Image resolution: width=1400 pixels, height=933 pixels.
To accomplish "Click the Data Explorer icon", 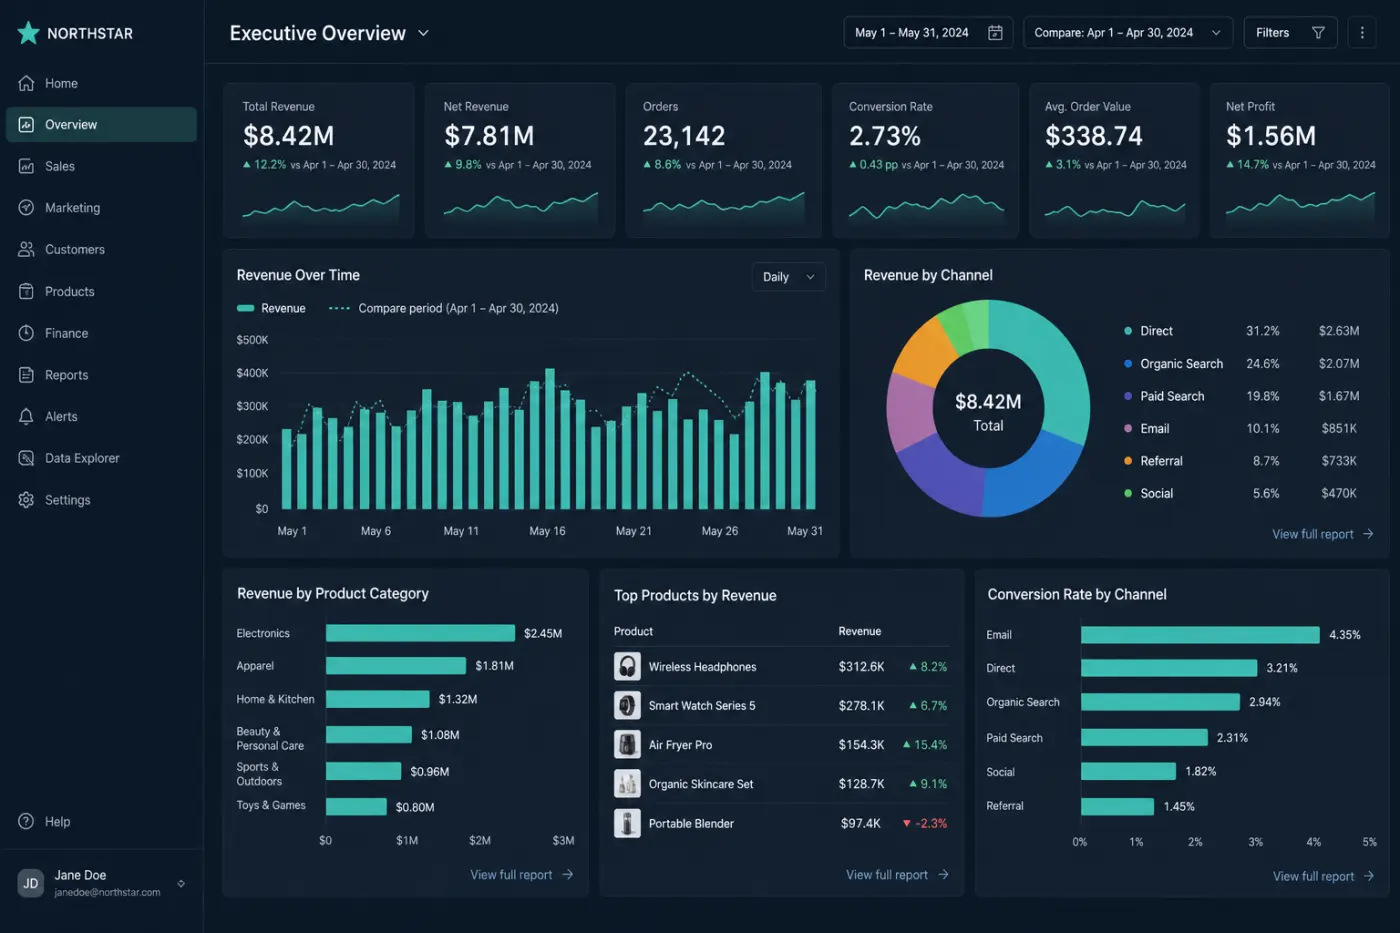I will click(26, 458).
